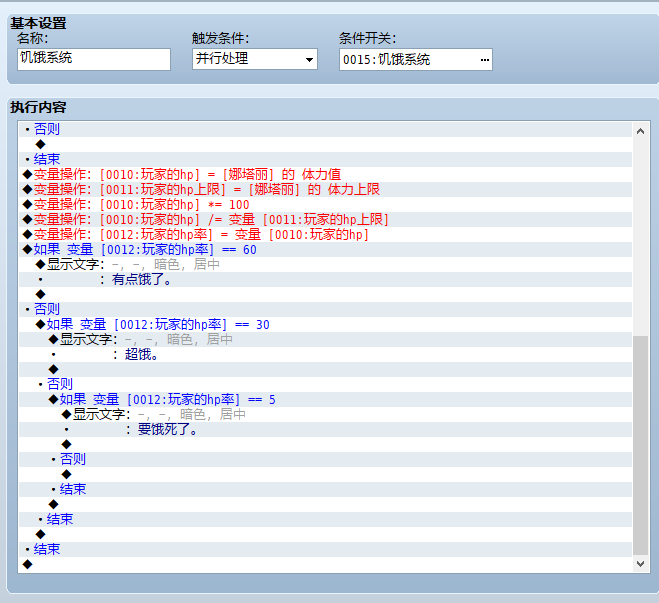Select line [0010:玩家的hp] /= 变量 [0011:玩家的hp上限]
This screenshot has width=659, height=603.
325,219
